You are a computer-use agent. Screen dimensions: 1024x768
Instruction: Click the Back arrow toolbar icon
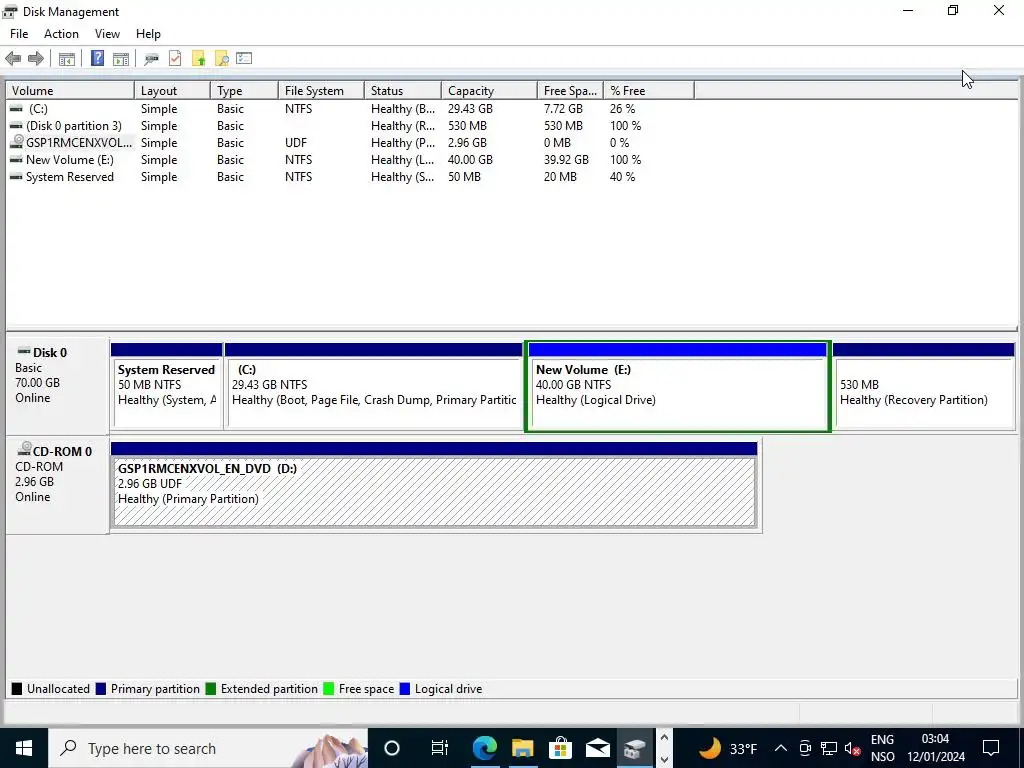[x=13, y=59]
